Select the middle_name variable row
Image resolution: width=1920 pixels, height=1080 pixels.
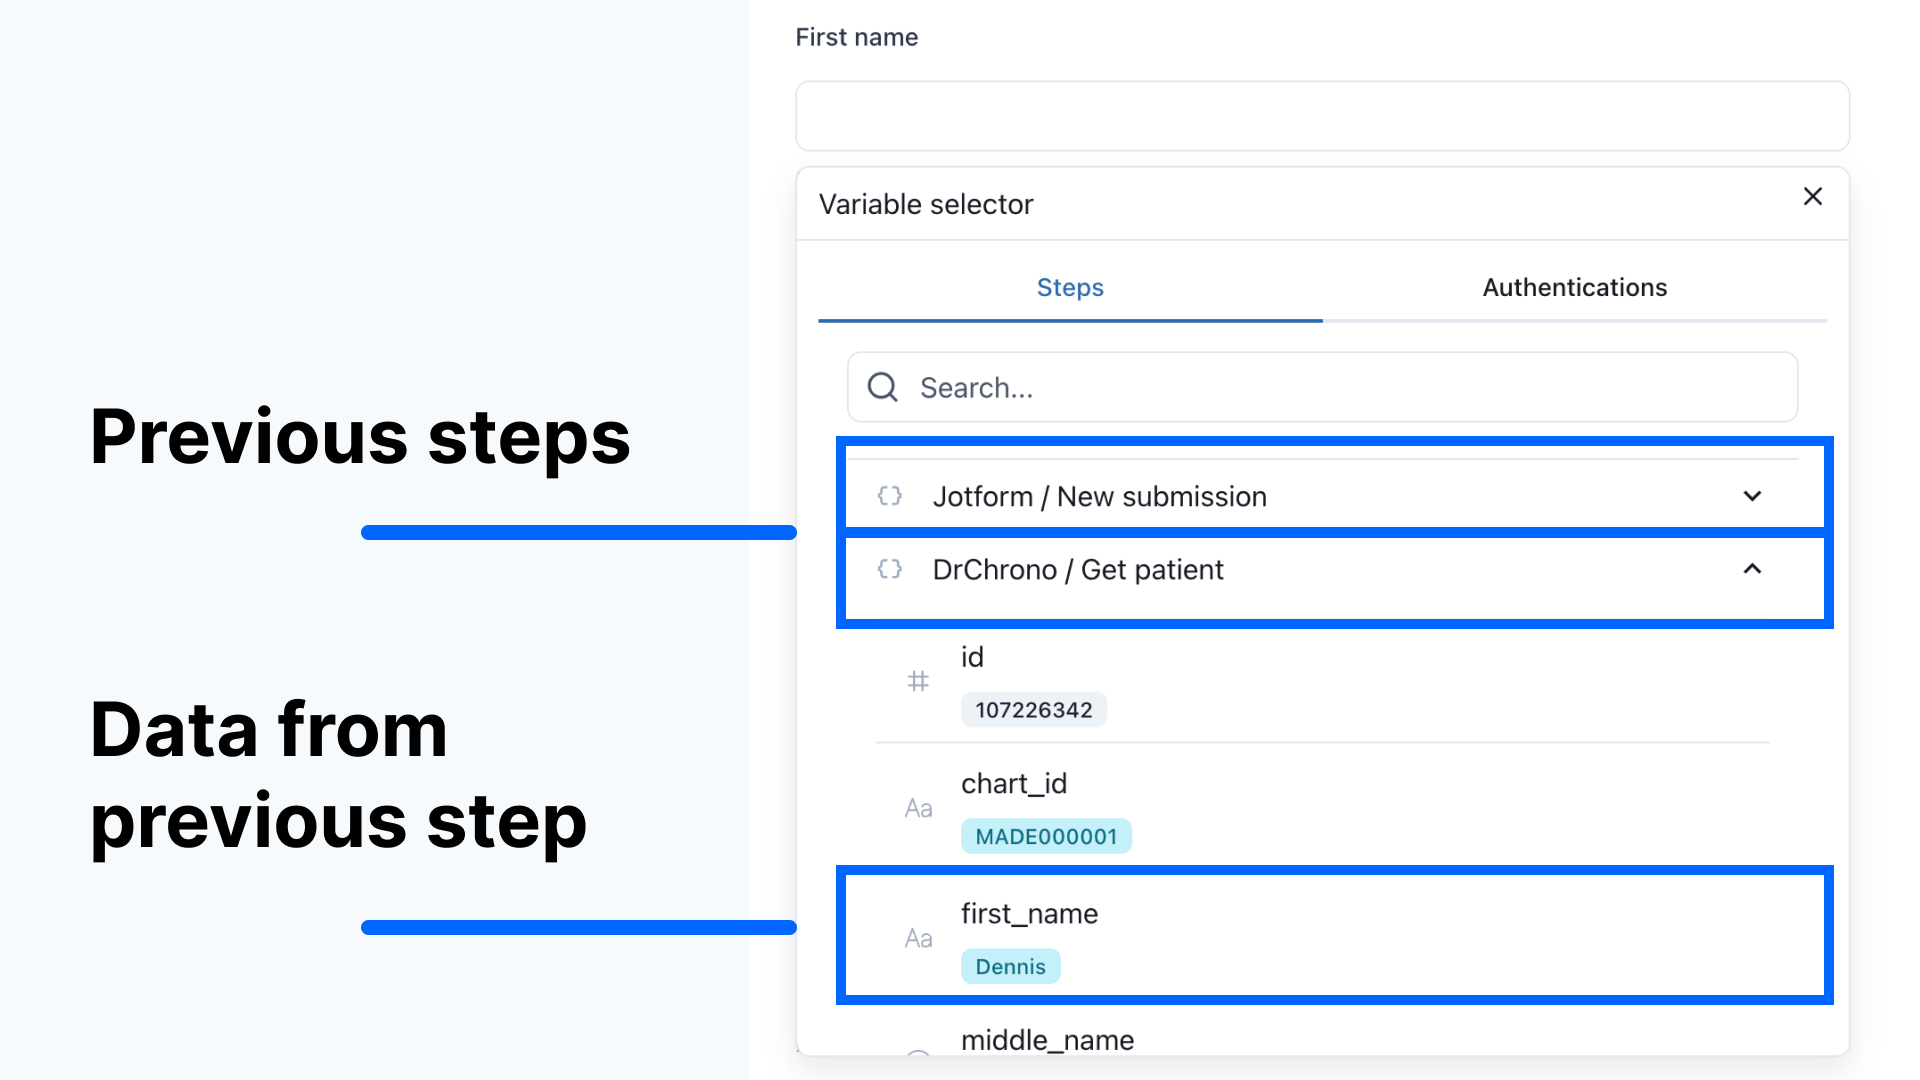click(x=1322, y=1040)
